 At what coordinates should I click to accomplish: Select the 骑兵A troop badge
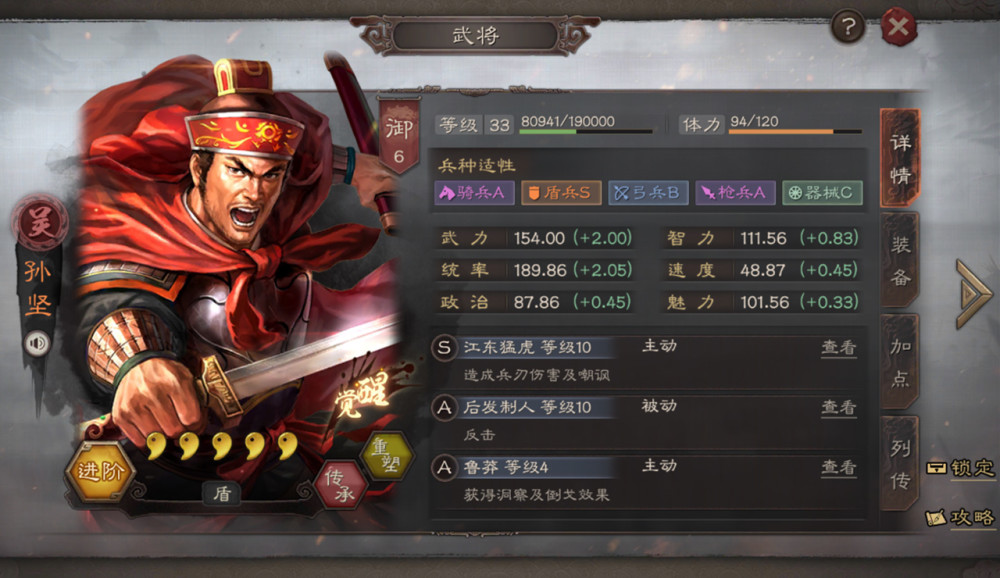[x=474, y=193]
